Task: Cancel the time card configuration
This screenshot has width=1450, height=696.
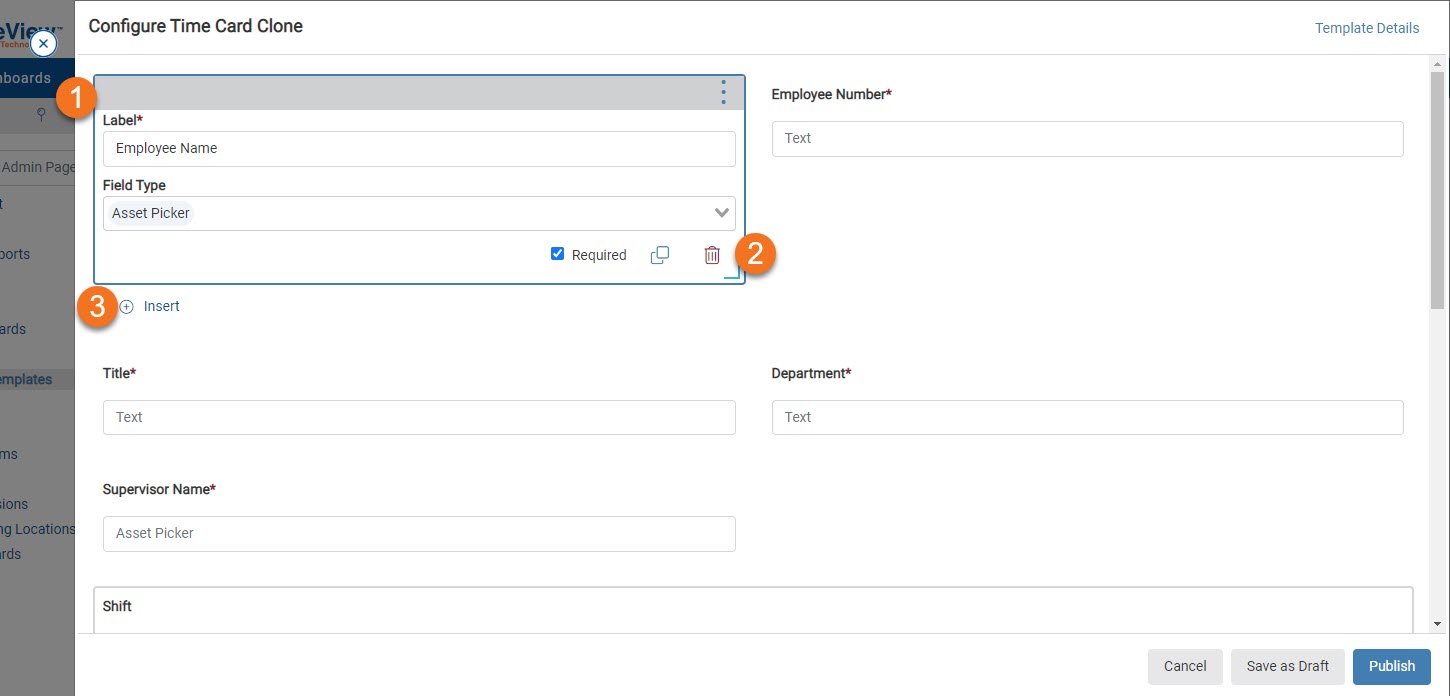Action: [1184, 666]
